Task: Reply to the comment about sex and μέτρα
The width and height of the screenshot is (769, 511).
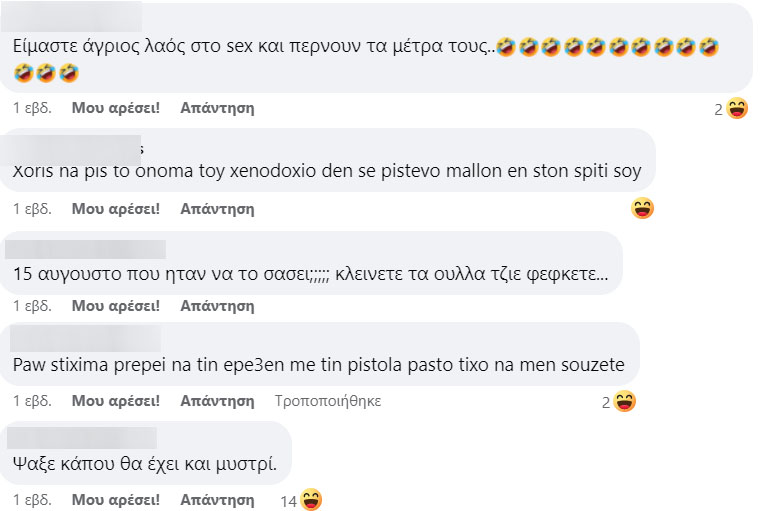Action: tap(217, 108)
